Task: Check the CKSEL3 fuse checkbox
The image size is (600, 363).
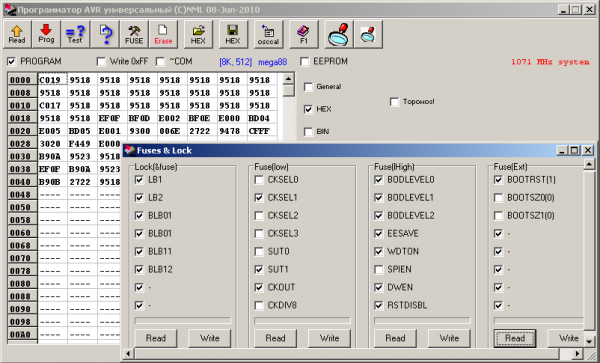Action: [259, 234]
